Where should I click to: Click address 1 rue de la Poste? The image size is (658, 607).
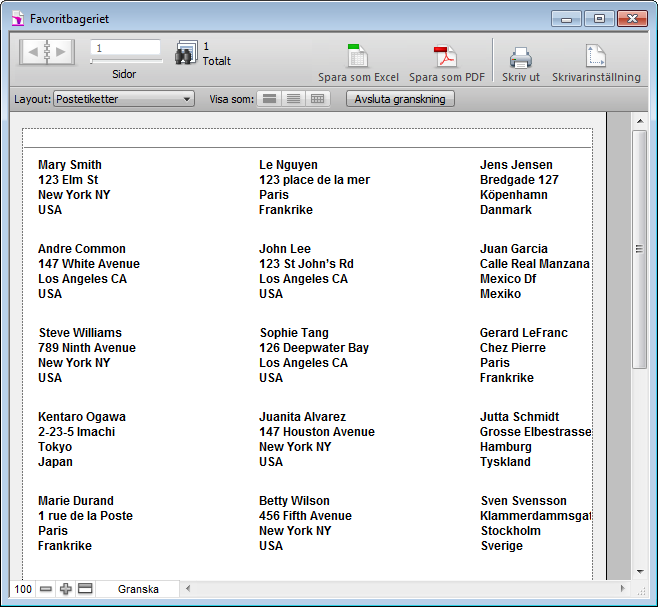(85, 515)
